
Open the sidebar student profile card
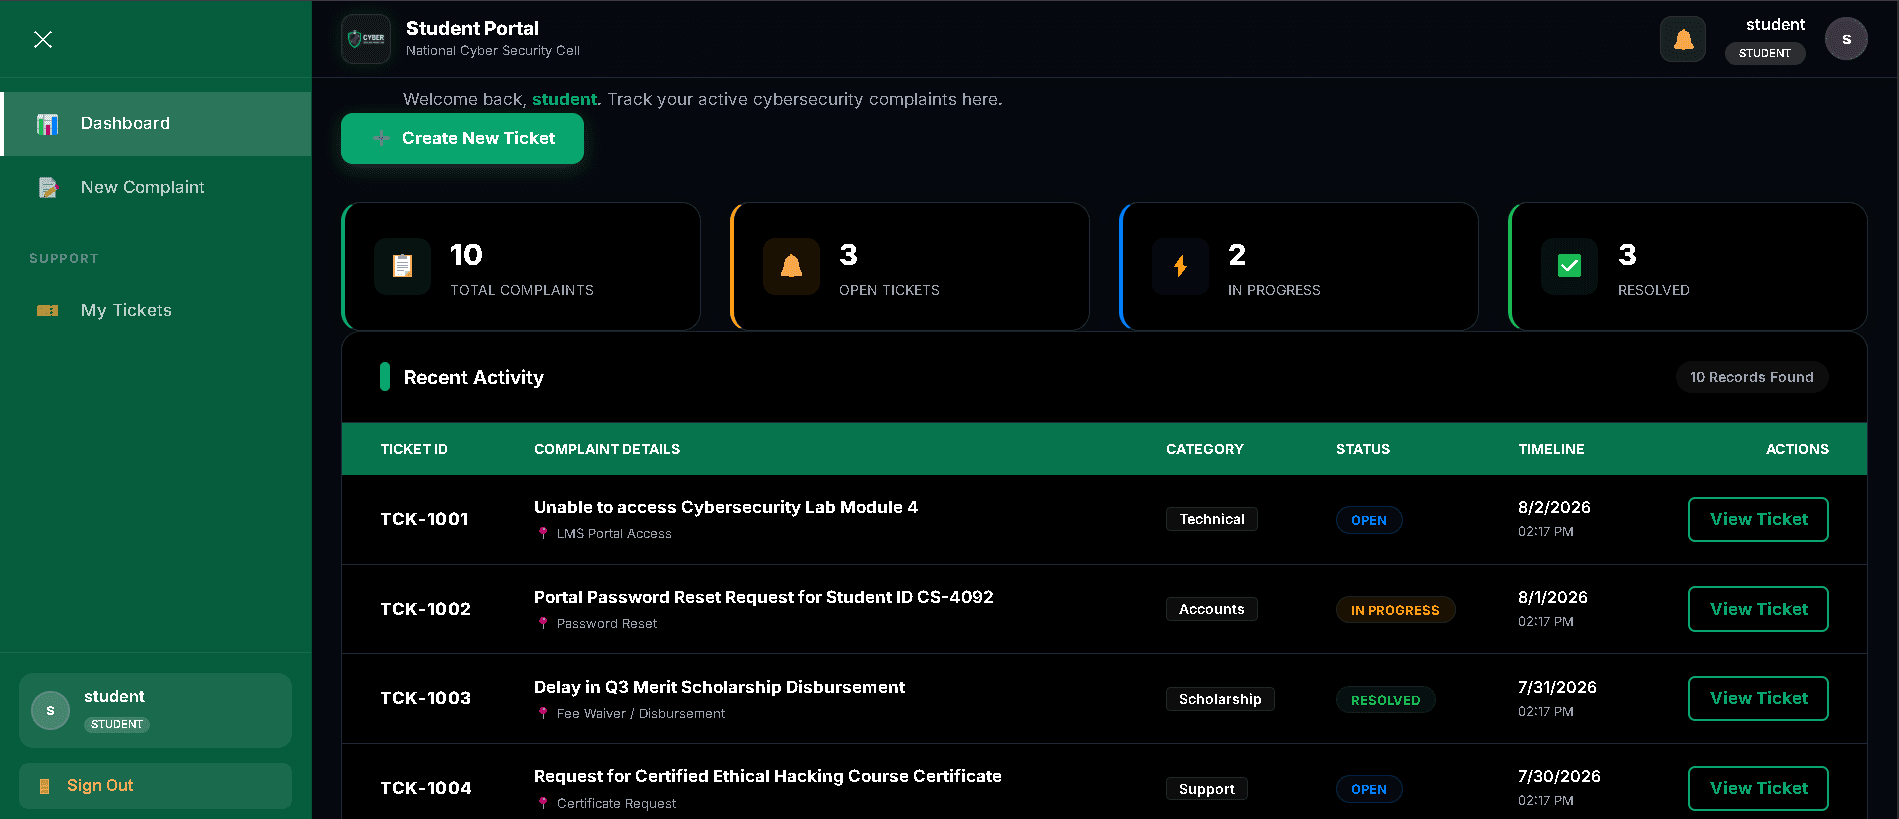(x=155, y=710)
